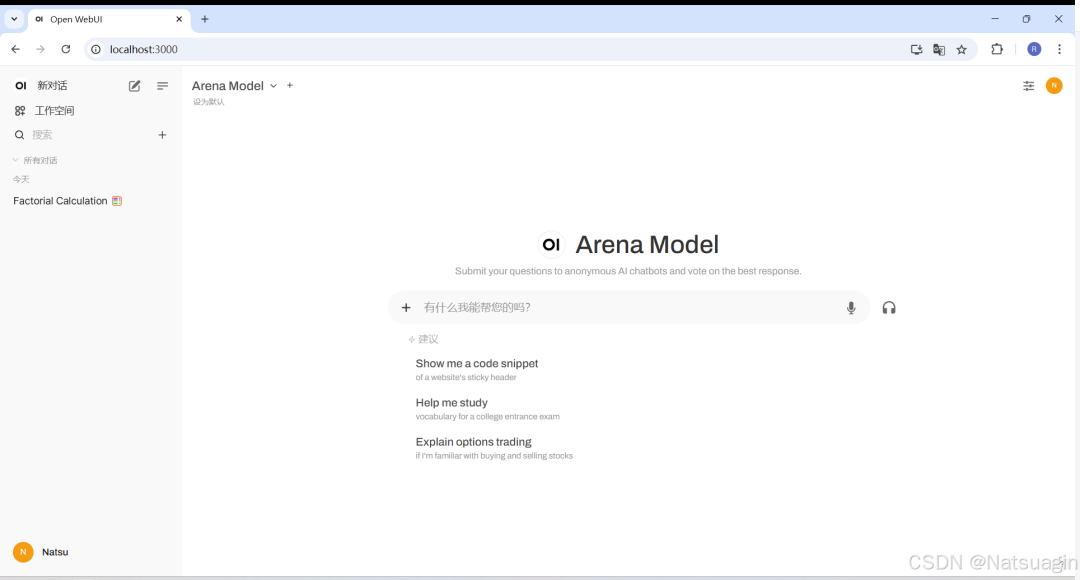Open the Factorial Calculation chat
1080x580 pixels.
point(68,201)
